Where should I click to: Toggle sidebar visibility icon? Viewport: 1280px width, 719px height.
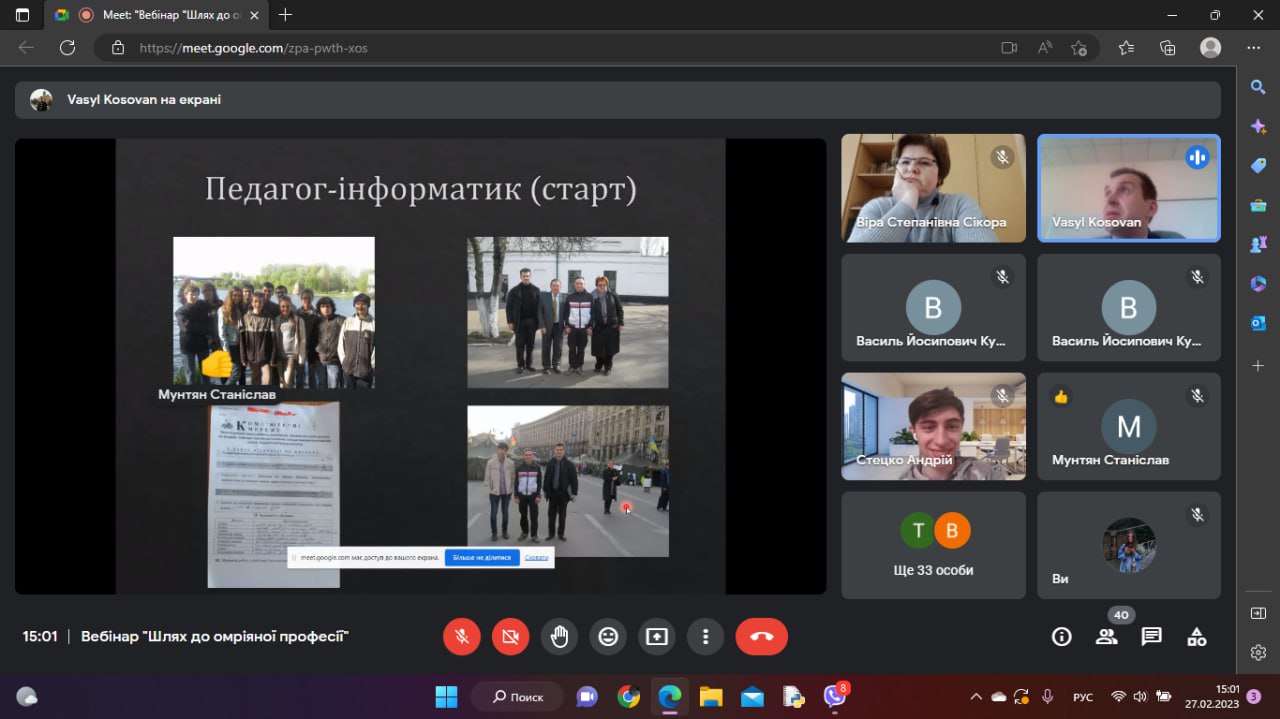(x=1258, y=613)
